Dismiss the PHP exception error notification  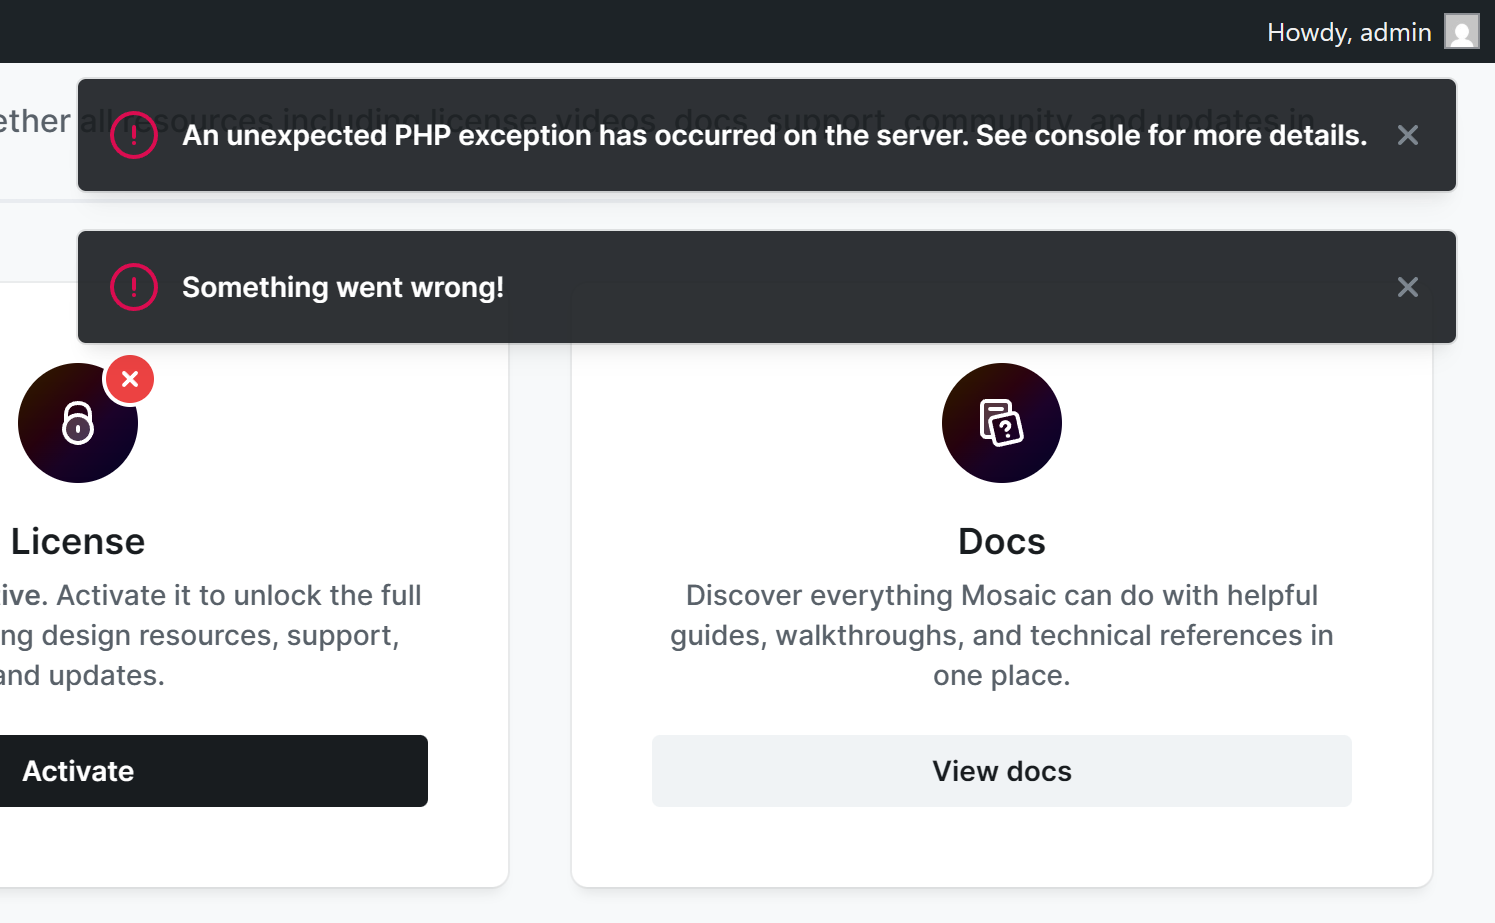1407,135
